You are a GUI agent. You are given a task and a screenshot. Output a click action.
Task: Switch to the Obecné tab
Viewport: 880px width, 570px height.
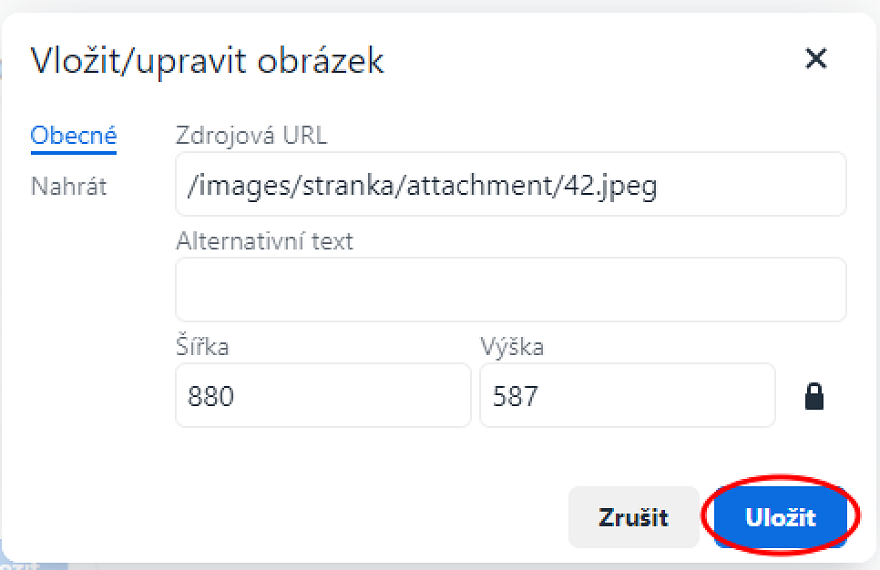(73, 136)
